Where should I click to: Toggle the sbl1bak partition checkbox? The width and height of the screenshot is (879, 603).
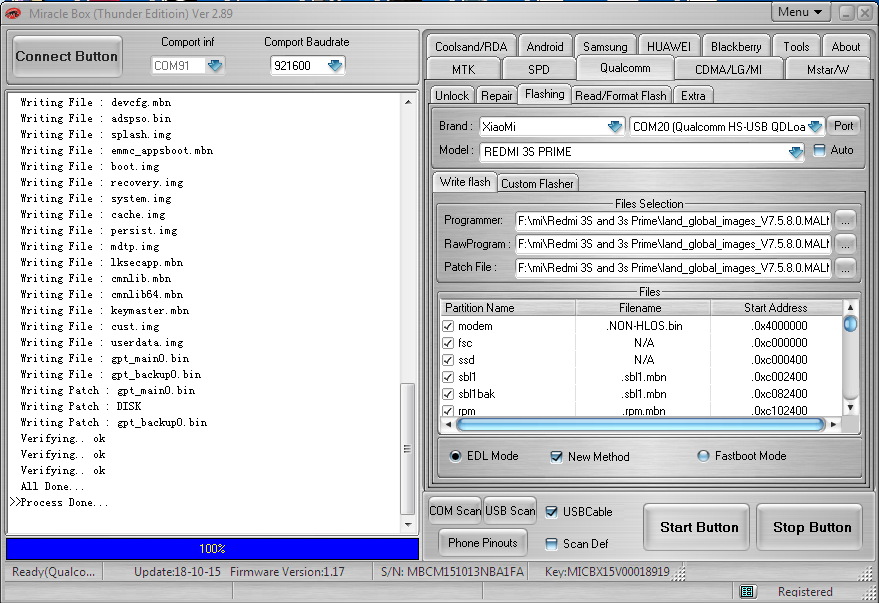pyautogui.click(x=448, y=394)
